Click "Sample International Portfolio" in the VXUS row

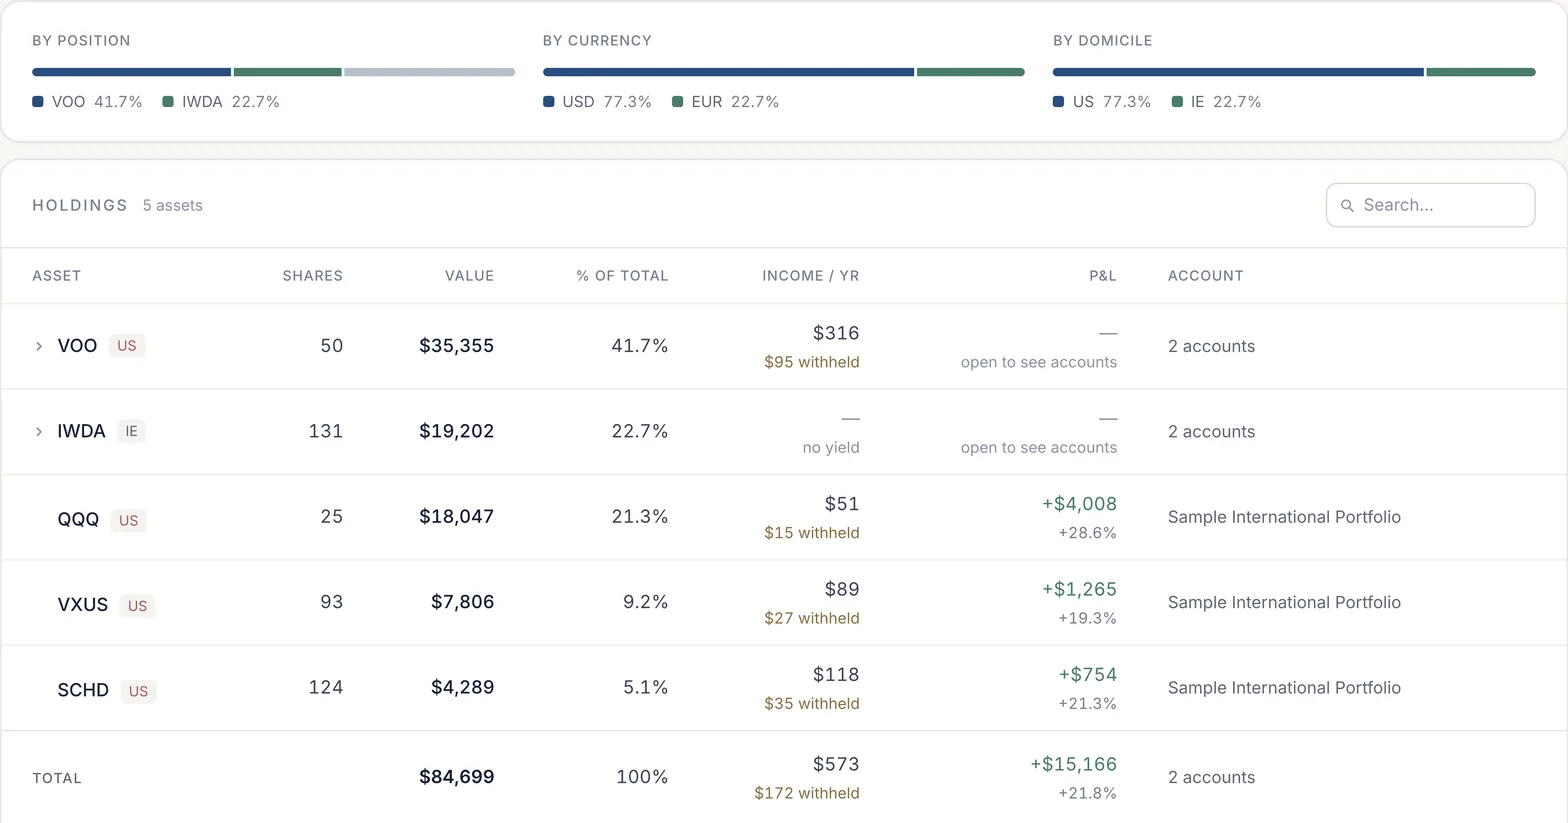click(1284, 602)
